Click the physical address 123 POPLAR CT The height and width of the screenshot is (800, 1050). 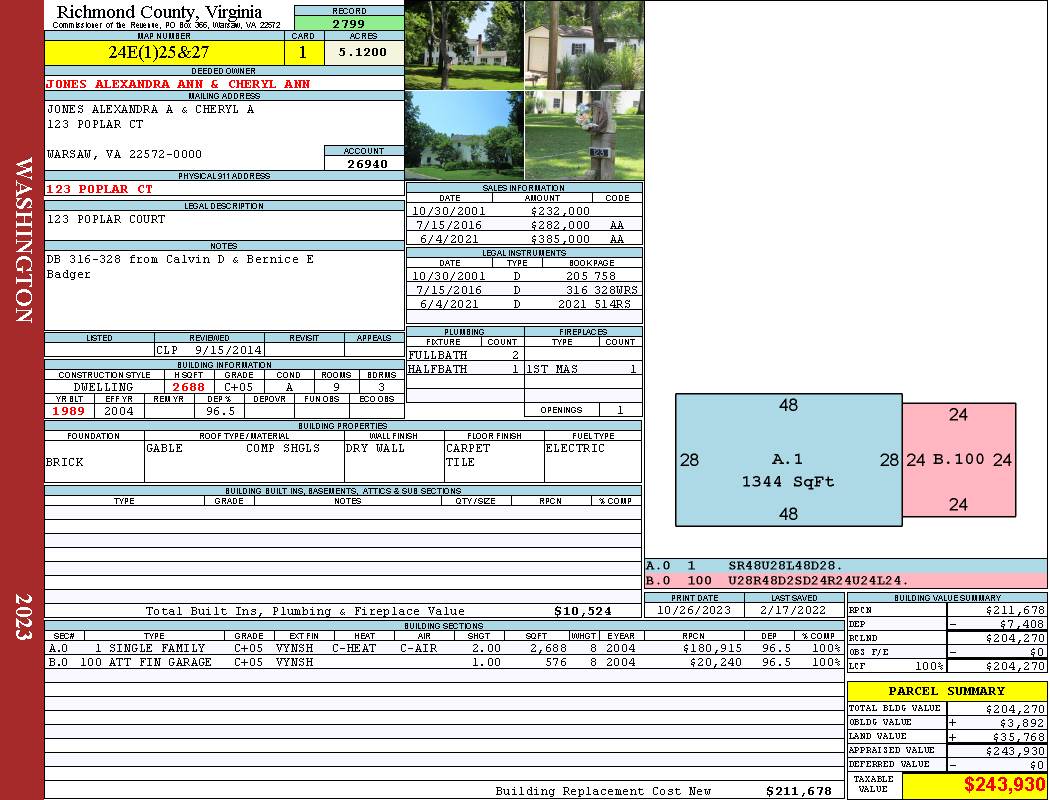[100, 188]
